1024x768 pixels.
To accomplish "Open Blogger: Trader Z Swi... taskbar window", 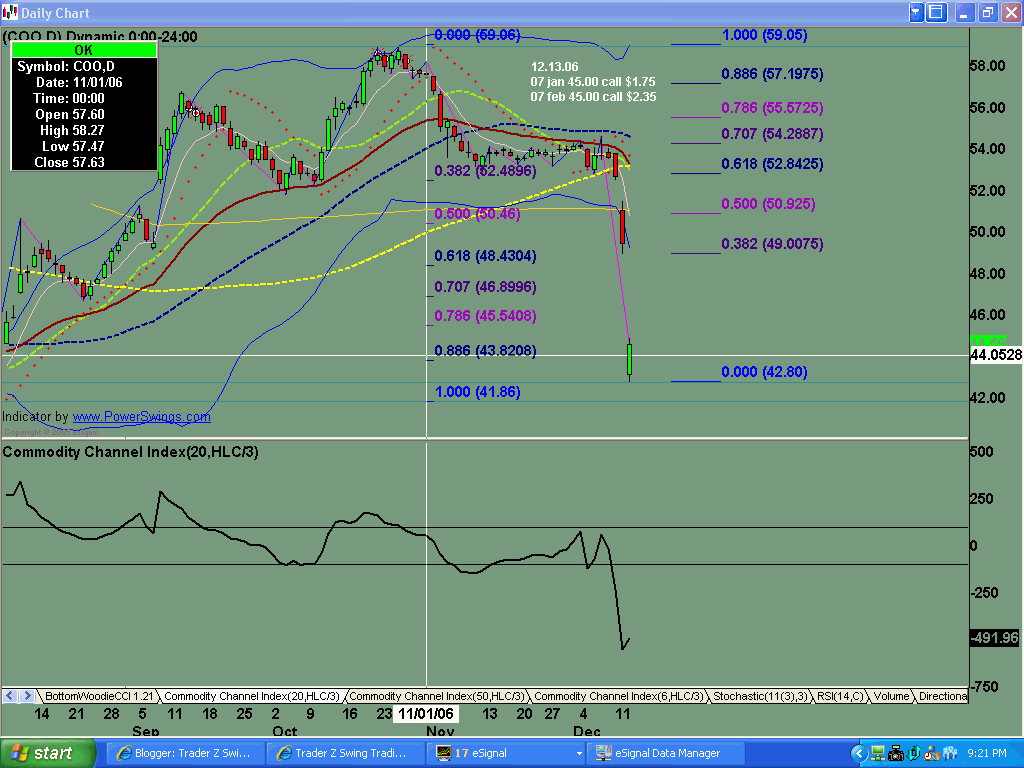I will [185, 753].
